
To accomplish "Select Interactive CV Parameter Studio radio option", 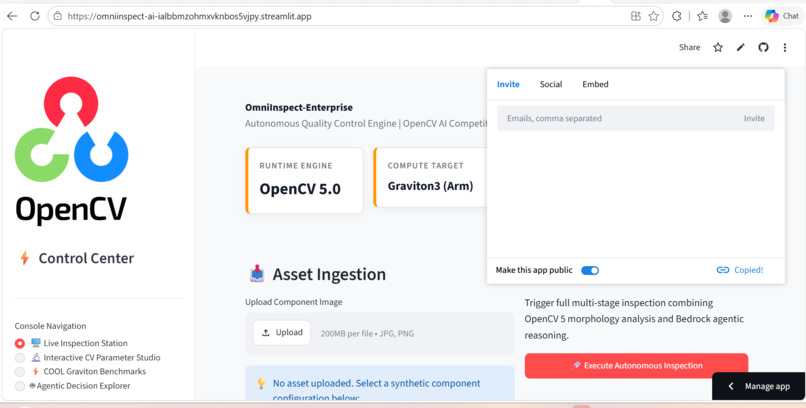I will pos(20,358).
